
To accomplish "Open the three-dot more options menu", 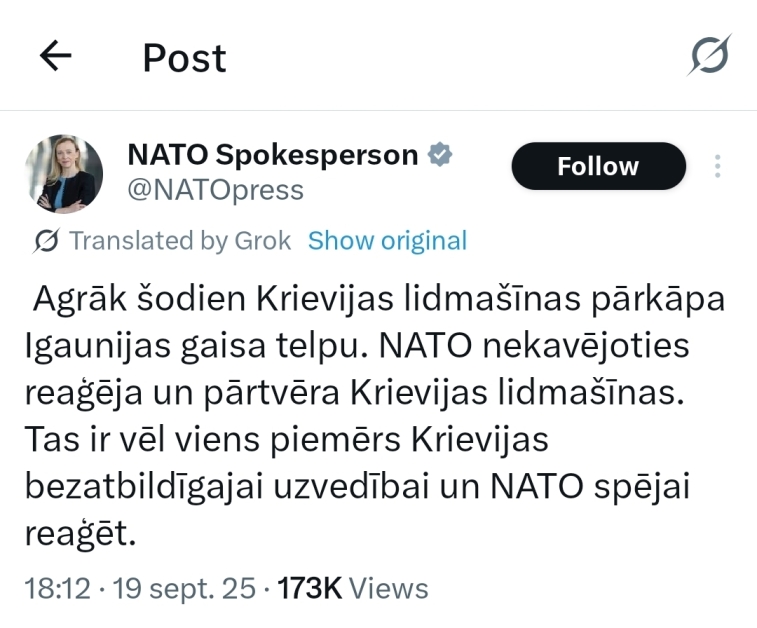I will pos(717,166).
